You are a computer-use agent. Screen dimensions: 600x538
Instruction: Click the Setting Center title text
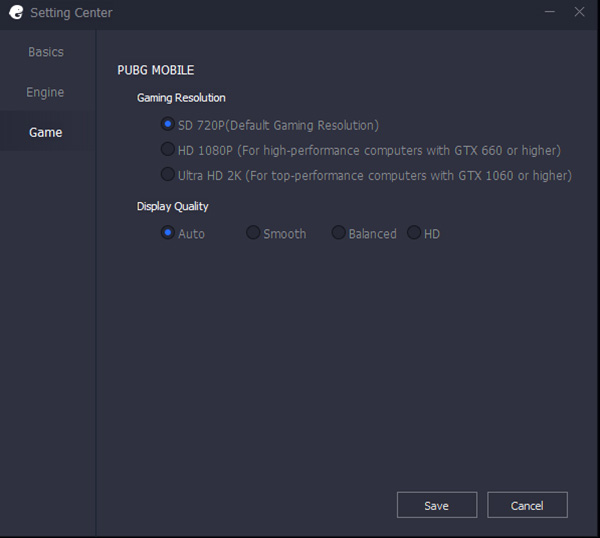click(x=71, y=13)
